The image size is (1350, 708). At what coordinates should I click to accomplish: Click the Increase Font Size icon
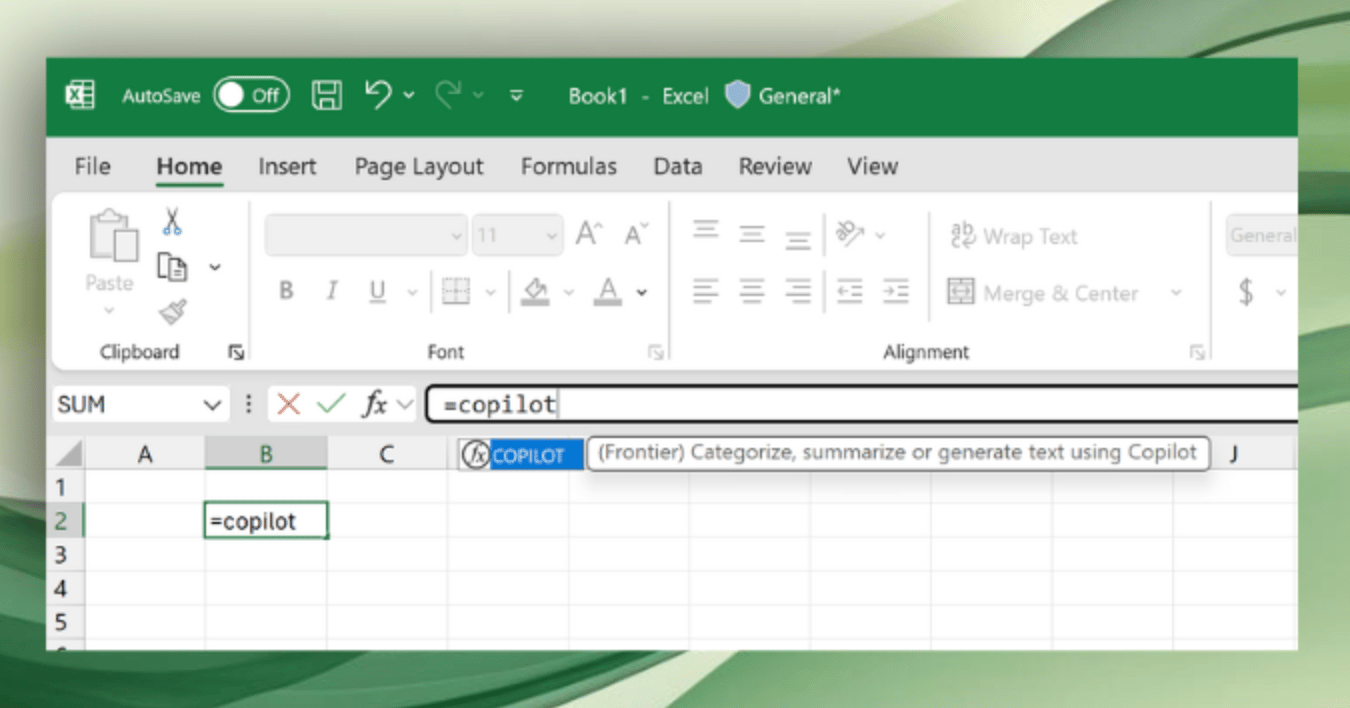click(588, 236)
